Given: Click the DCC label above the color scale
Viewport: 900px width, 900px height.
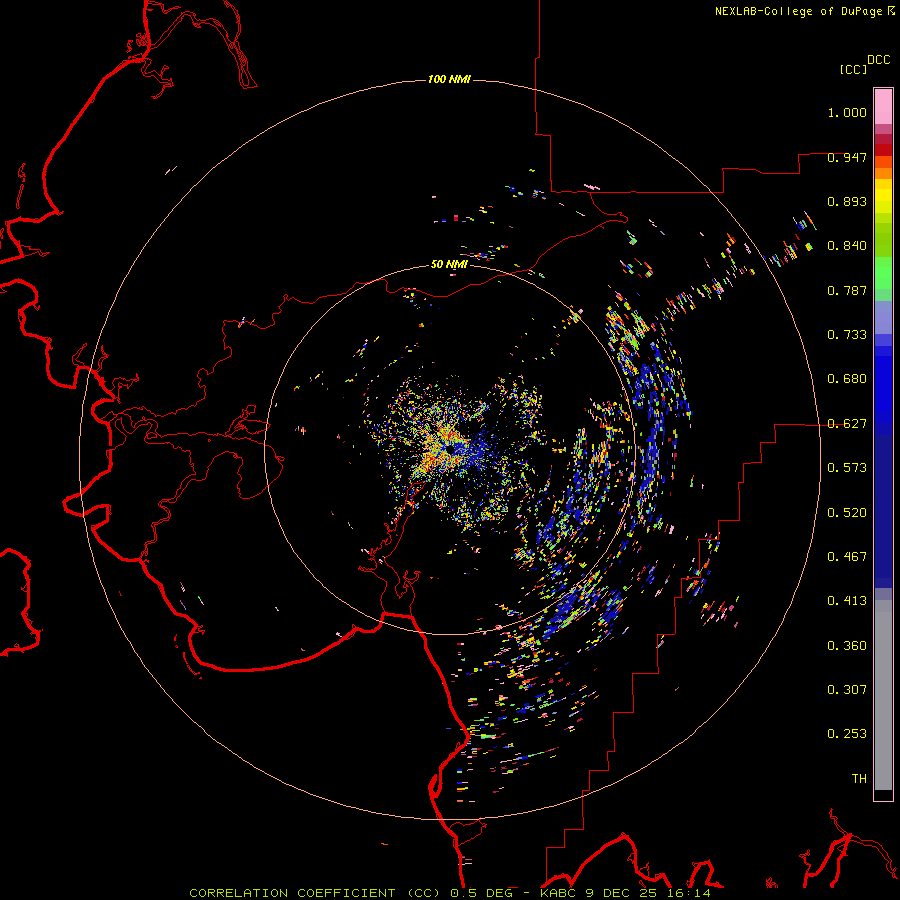Looking at the screenshot, I should (x=879, y=60).
